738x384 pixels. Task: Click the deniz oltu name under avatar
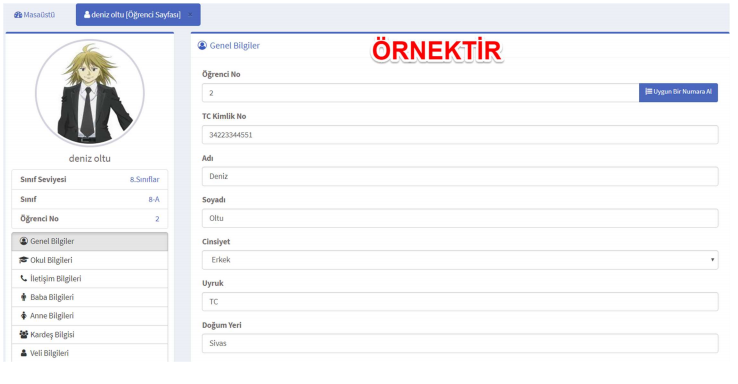(x=90, y=159)
